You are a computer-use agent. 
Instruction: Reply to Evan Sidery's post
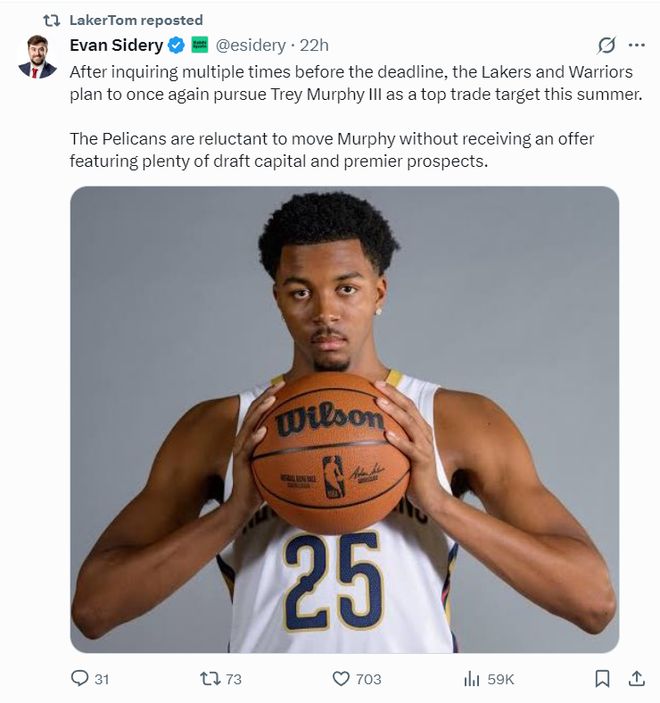[x=81, y=678]
